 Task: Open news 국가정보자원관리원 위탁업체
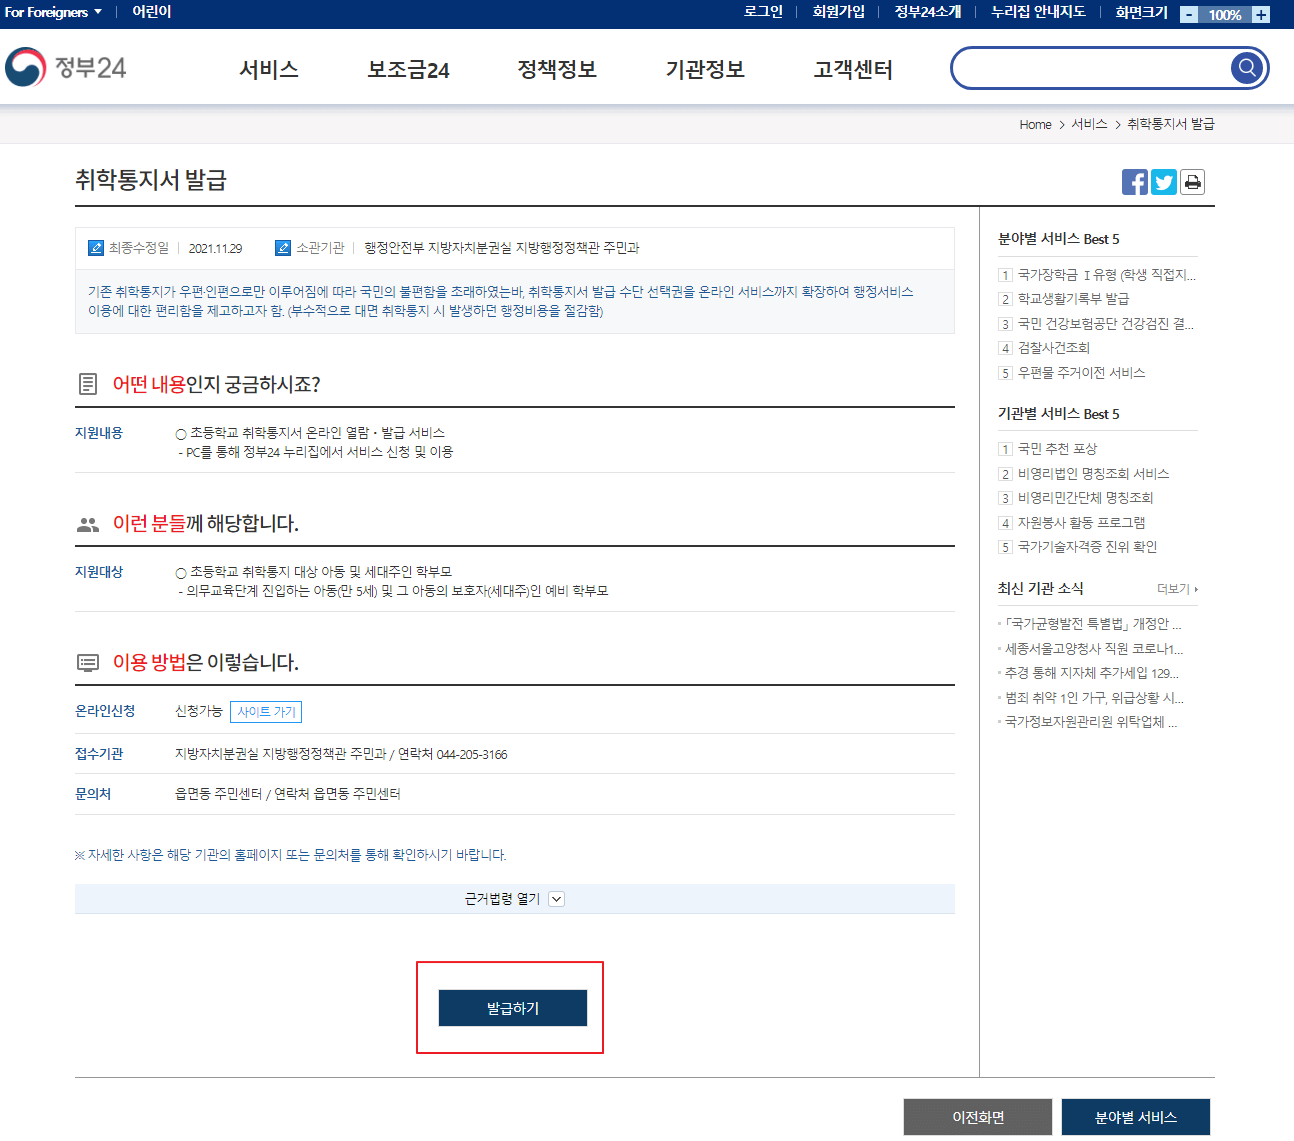click(x=1091, y=722)
